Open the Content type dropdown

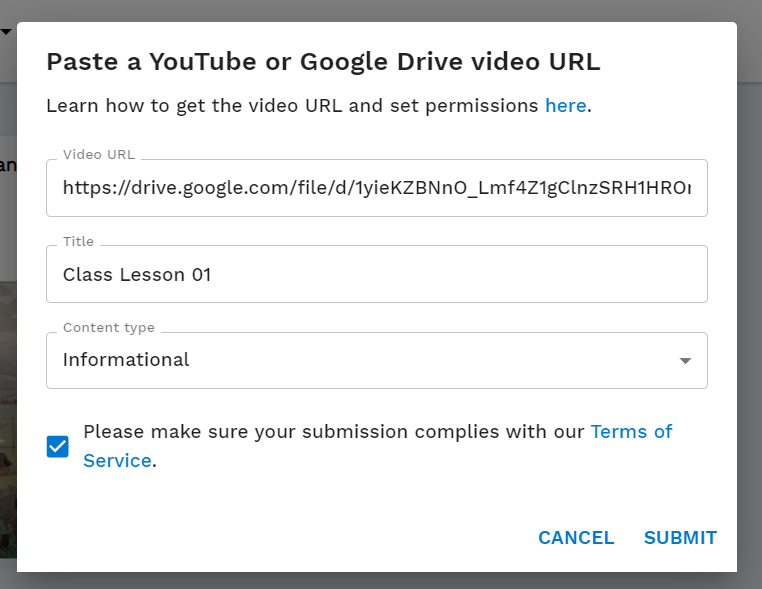click(376, 360)
